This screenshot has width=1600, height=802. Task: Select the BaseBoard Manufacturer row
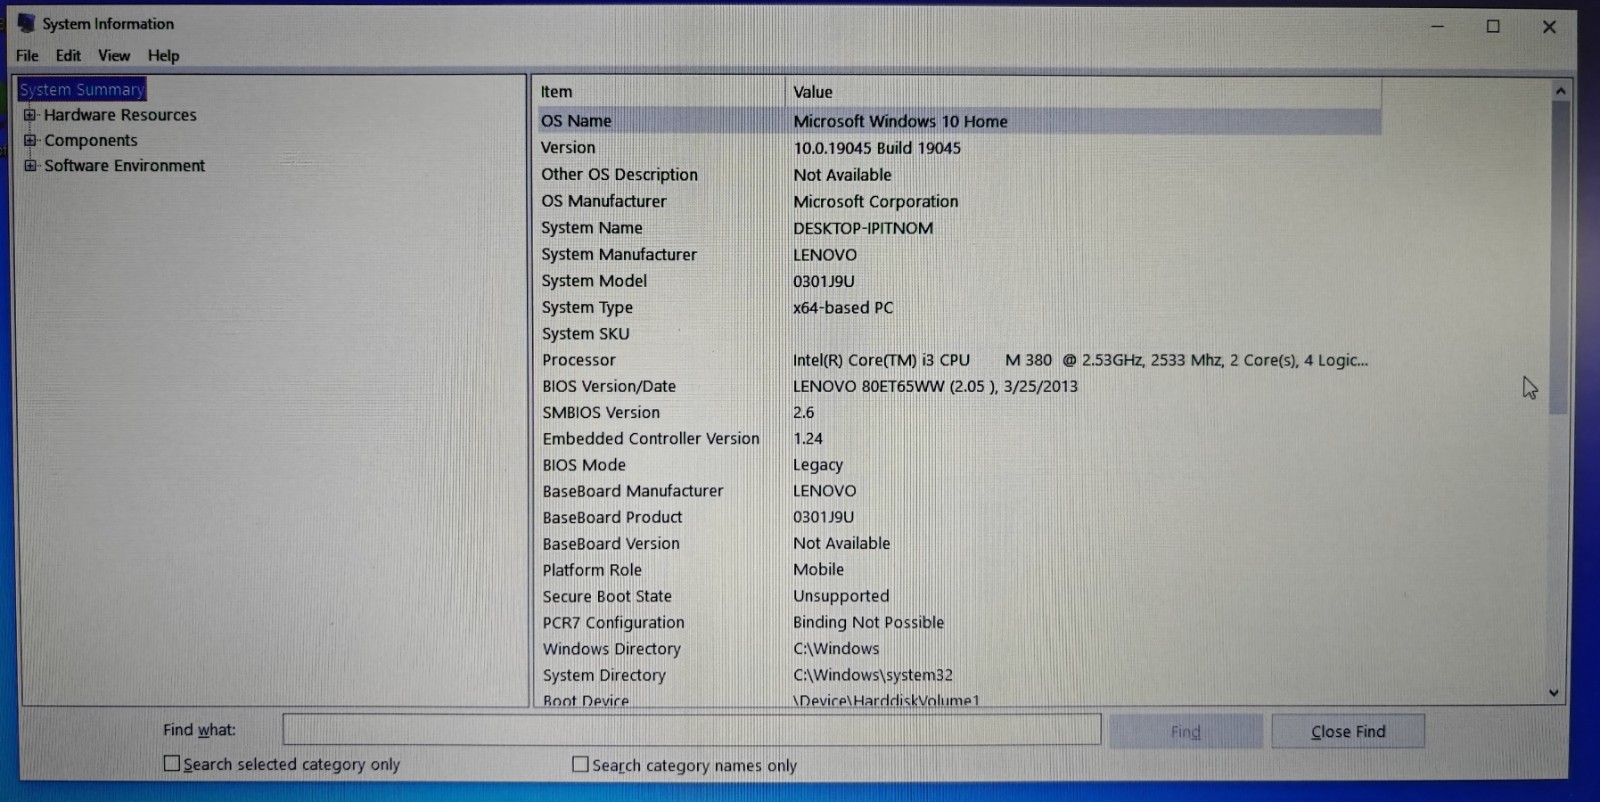tap(959, 491)
